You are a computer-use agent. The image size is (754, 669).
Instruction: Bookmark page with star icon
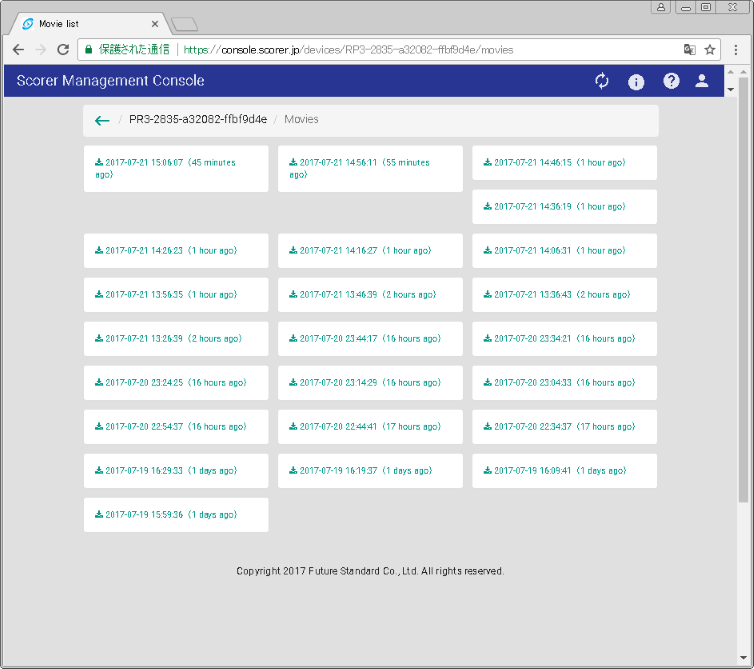[x=710, y=50]
